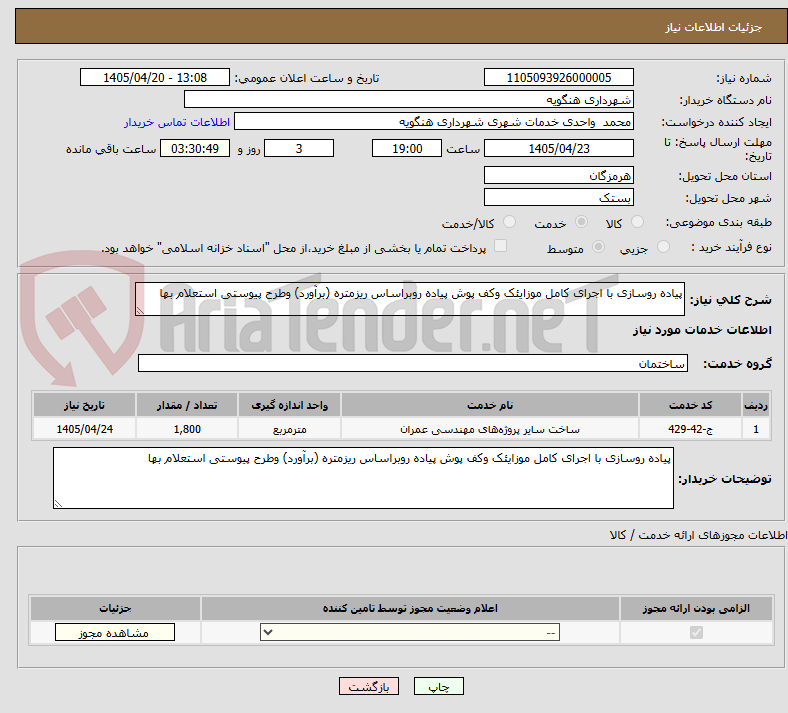Click service code cell ج-42-429

(x=691, y=429)
